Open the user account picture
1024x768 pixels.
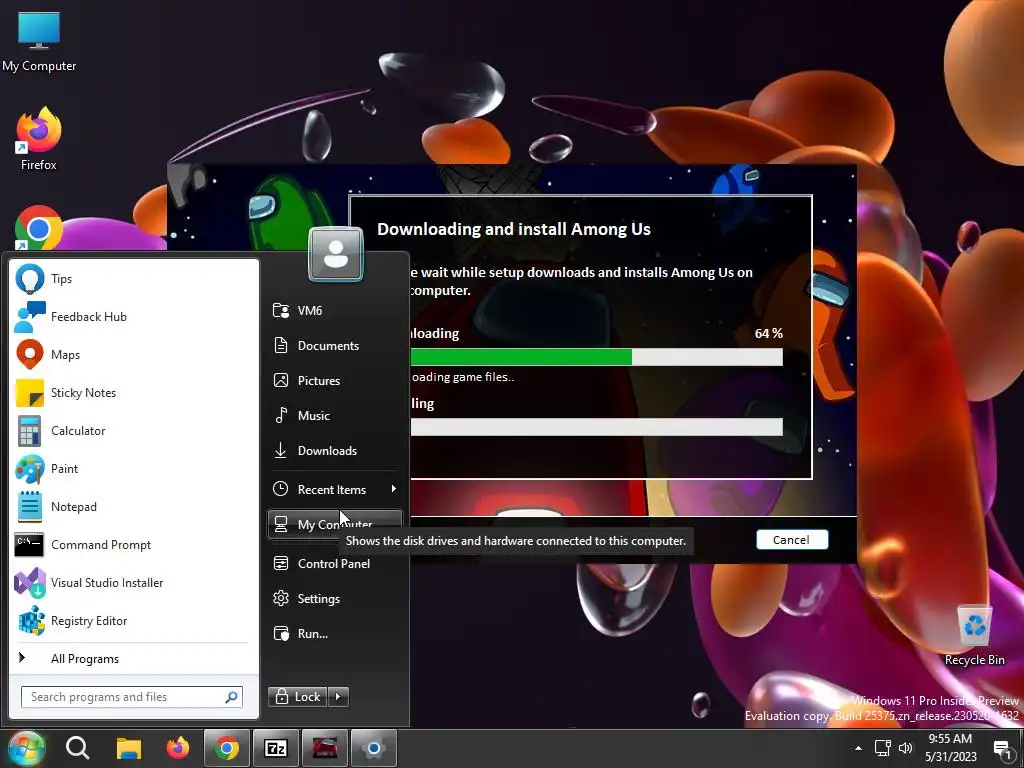tap(336, 254)
